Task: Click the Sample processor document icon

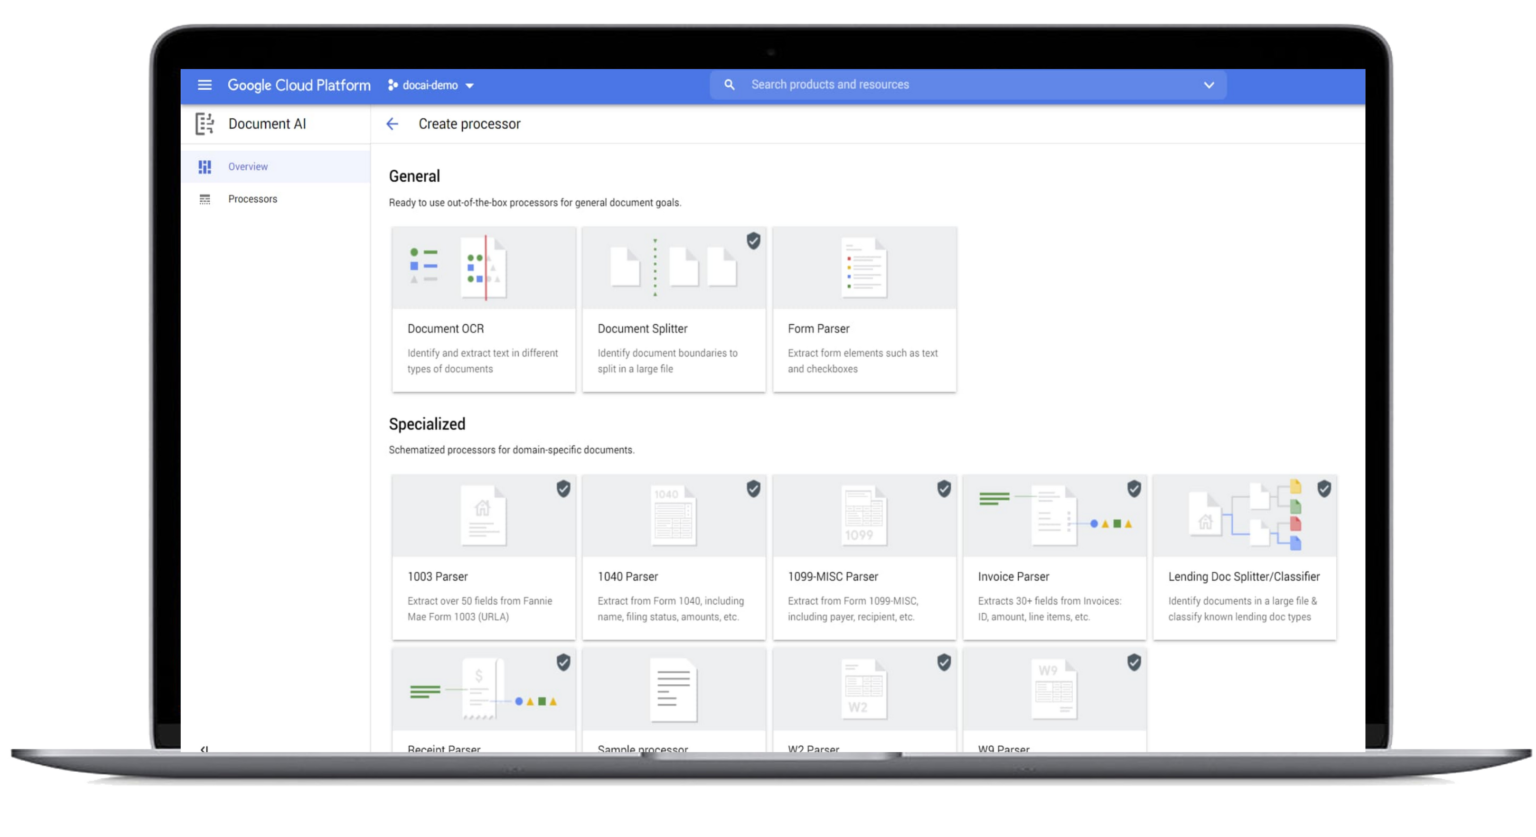Action: 673,690
